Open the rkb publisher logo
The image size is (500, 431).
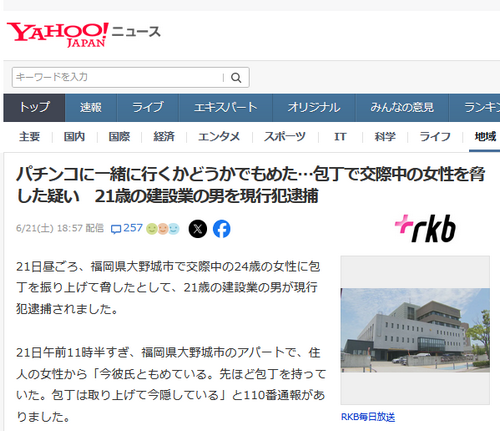tap(425, 228)
